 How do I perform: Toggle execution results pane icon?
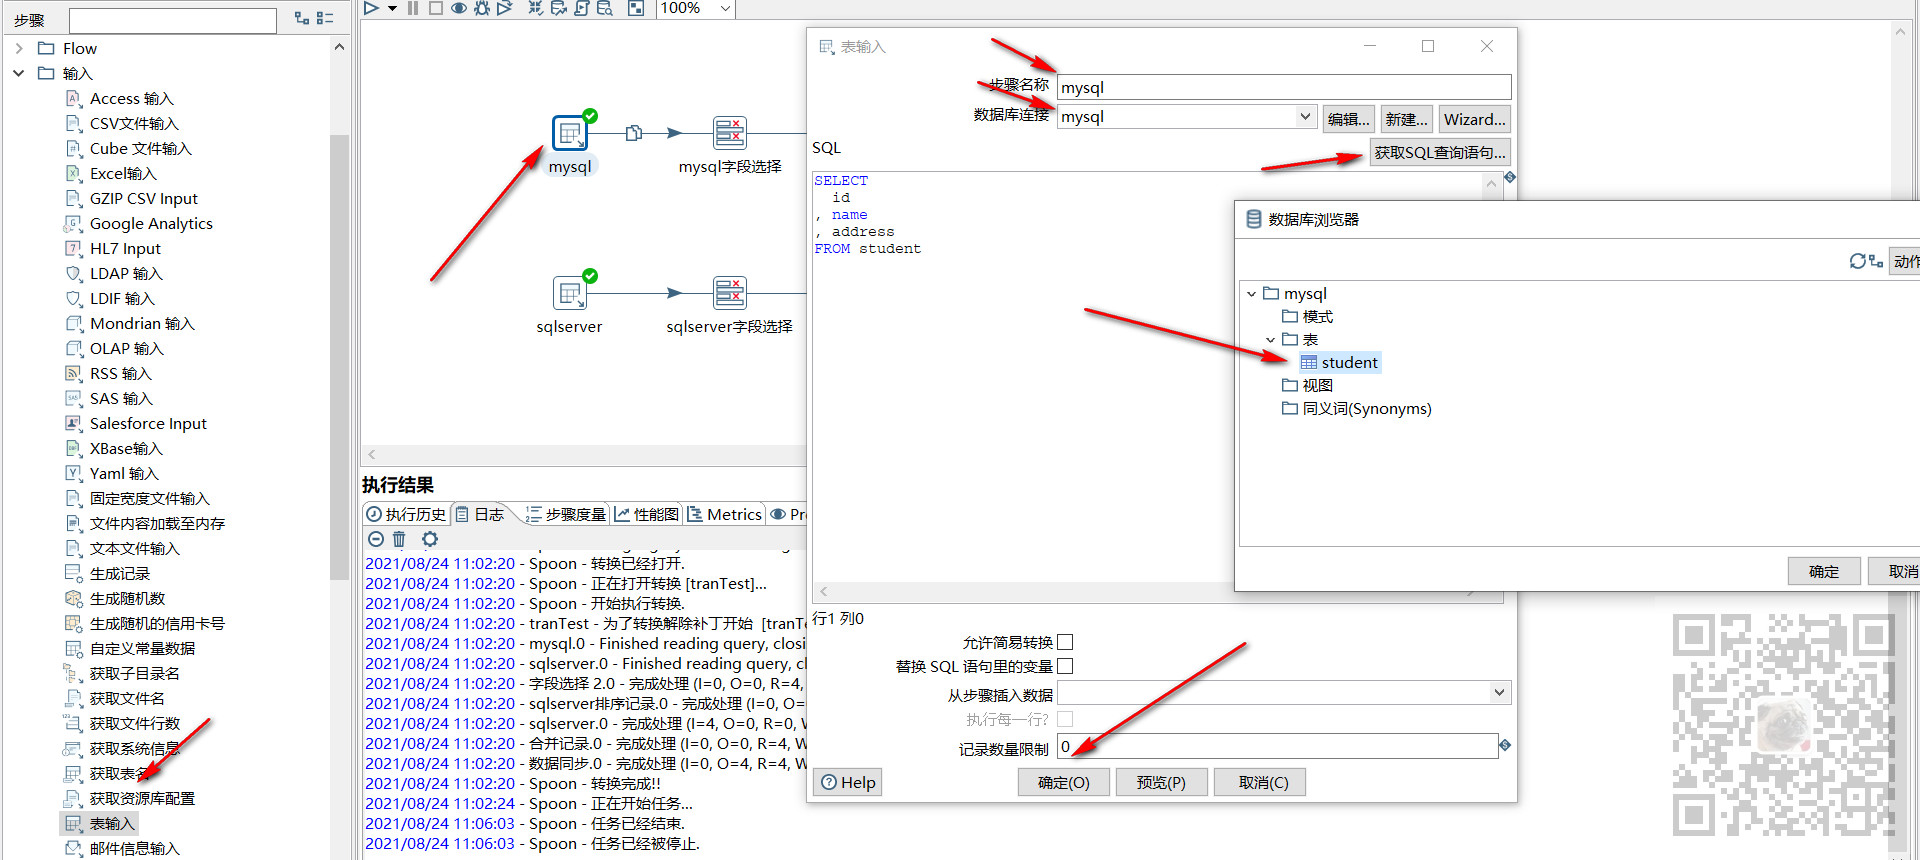pyautogui.click(x=636, y=8)
